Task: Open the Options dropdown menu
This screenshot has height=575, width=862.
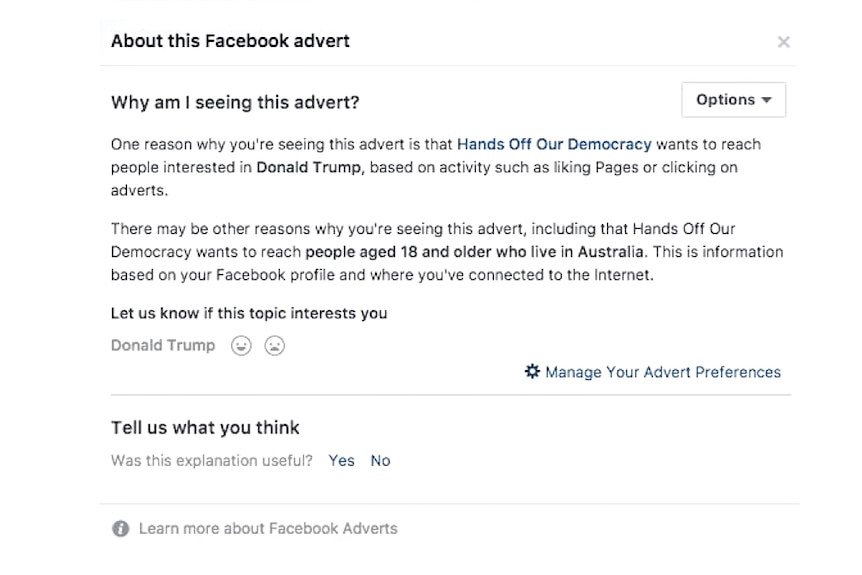Action: [733, 99]
